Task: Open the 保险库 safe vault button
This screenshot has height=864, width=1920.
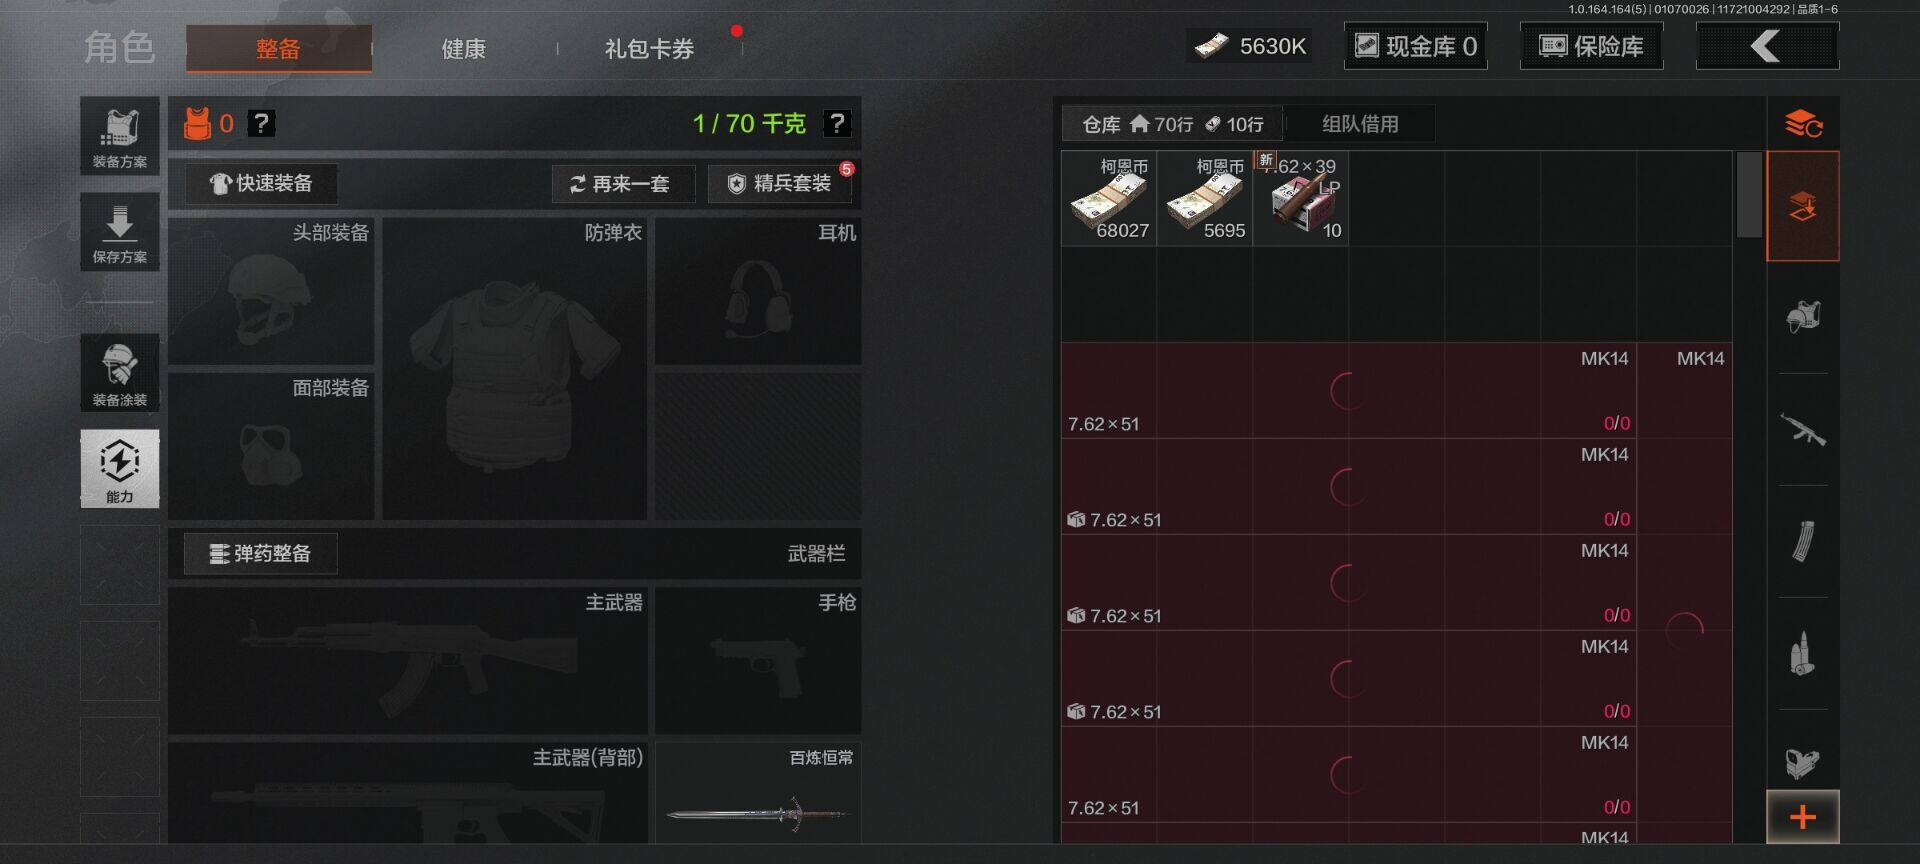Action: [1592, 46]
